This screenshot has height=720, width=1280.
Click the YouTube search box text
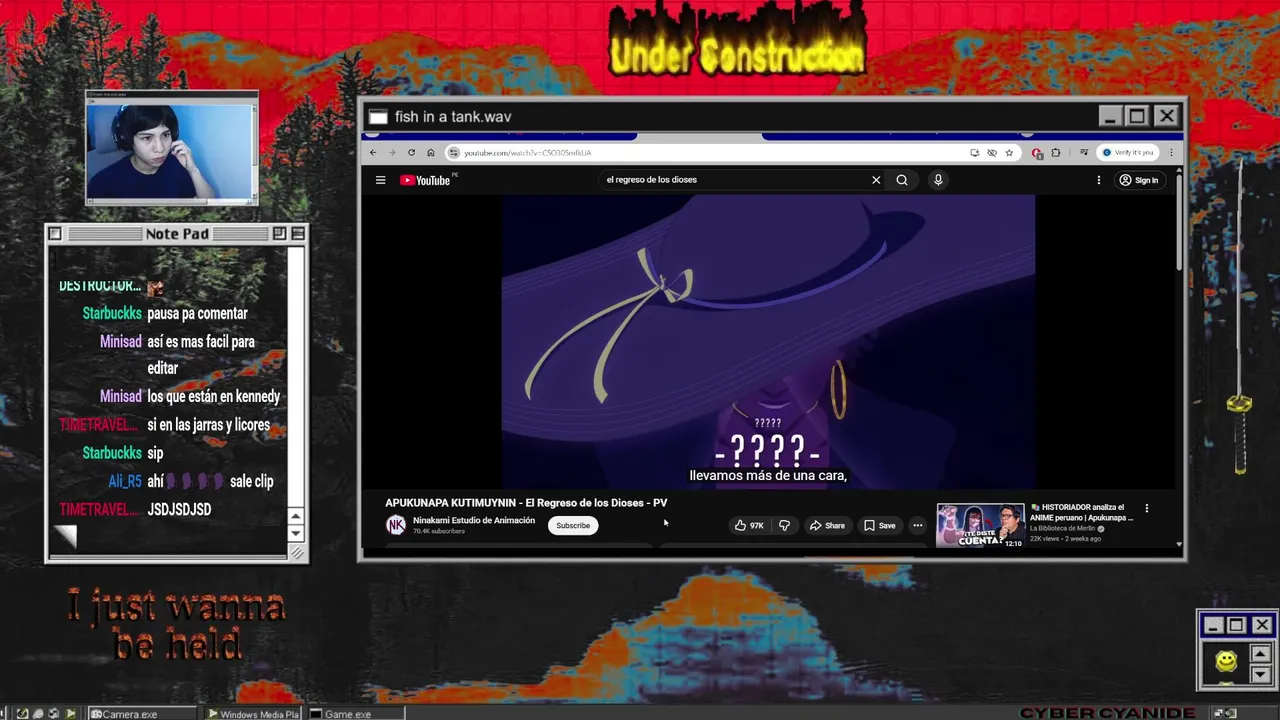[x=652, y=180]
